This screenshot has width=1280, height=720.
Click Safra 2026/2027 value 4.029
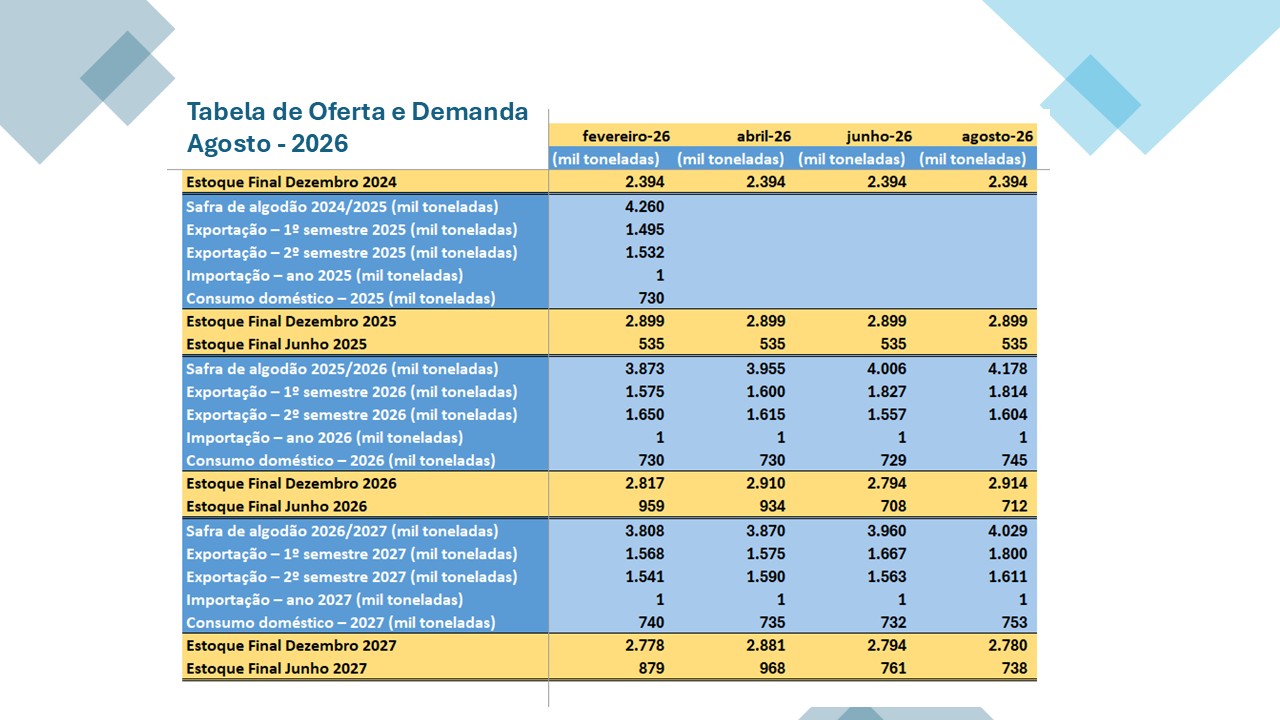click(x=1008, y=531)
